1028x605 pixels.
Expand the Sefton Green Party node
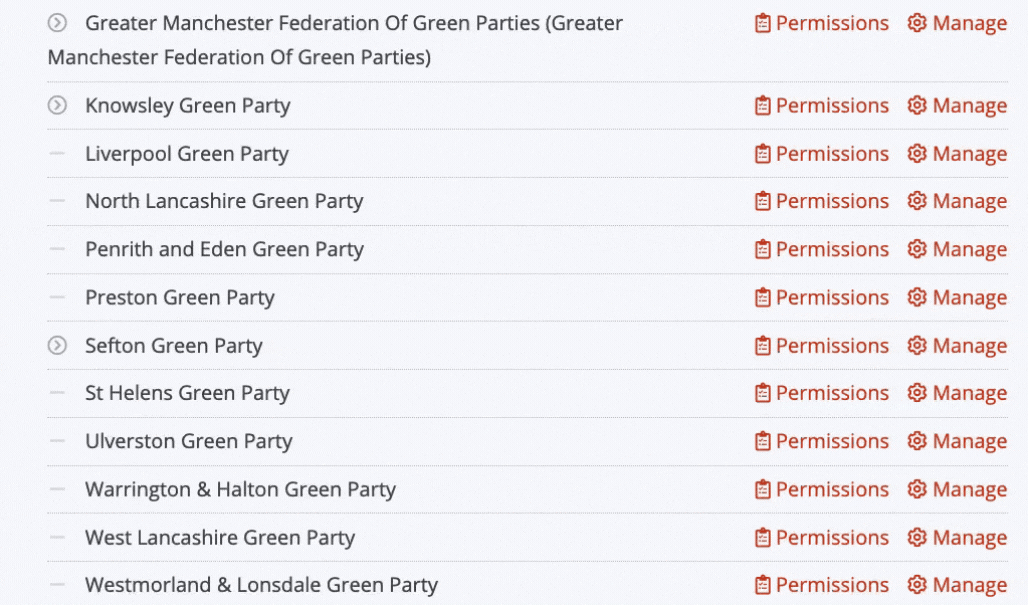pyautogui.click(x=58, y=345)
